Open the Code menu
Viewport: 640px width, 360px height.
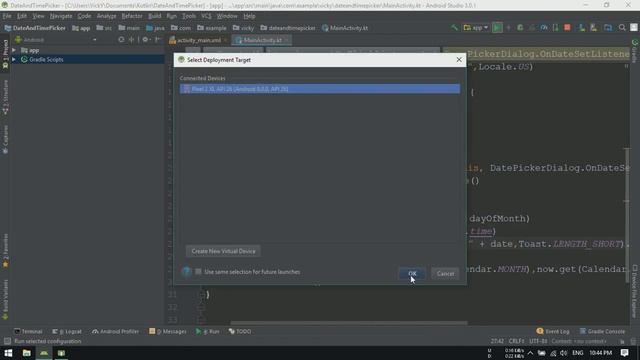pyautogui.click(x=84, y=16)
